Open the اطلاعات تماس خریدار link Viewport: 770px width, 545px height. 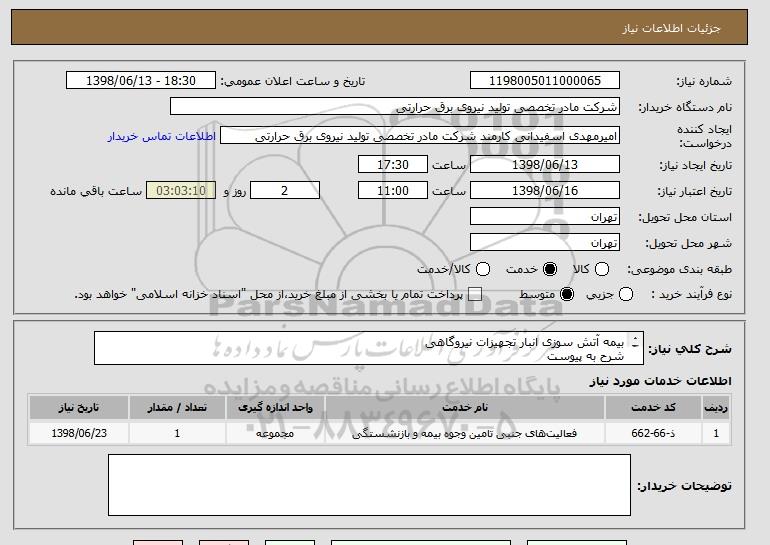[162, 136]
